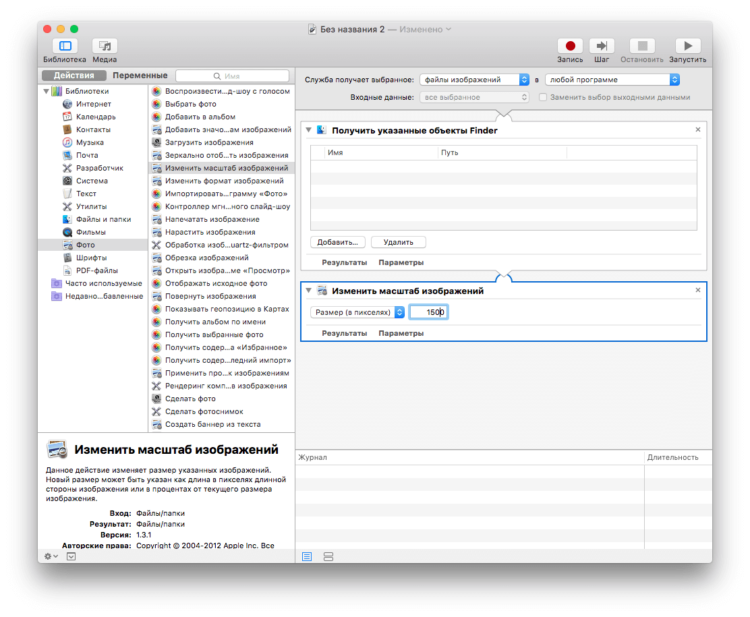Collapse Получить указанные объекты Finder action
750x617 pixels.
pyautogui.click(x=309, y=130)
